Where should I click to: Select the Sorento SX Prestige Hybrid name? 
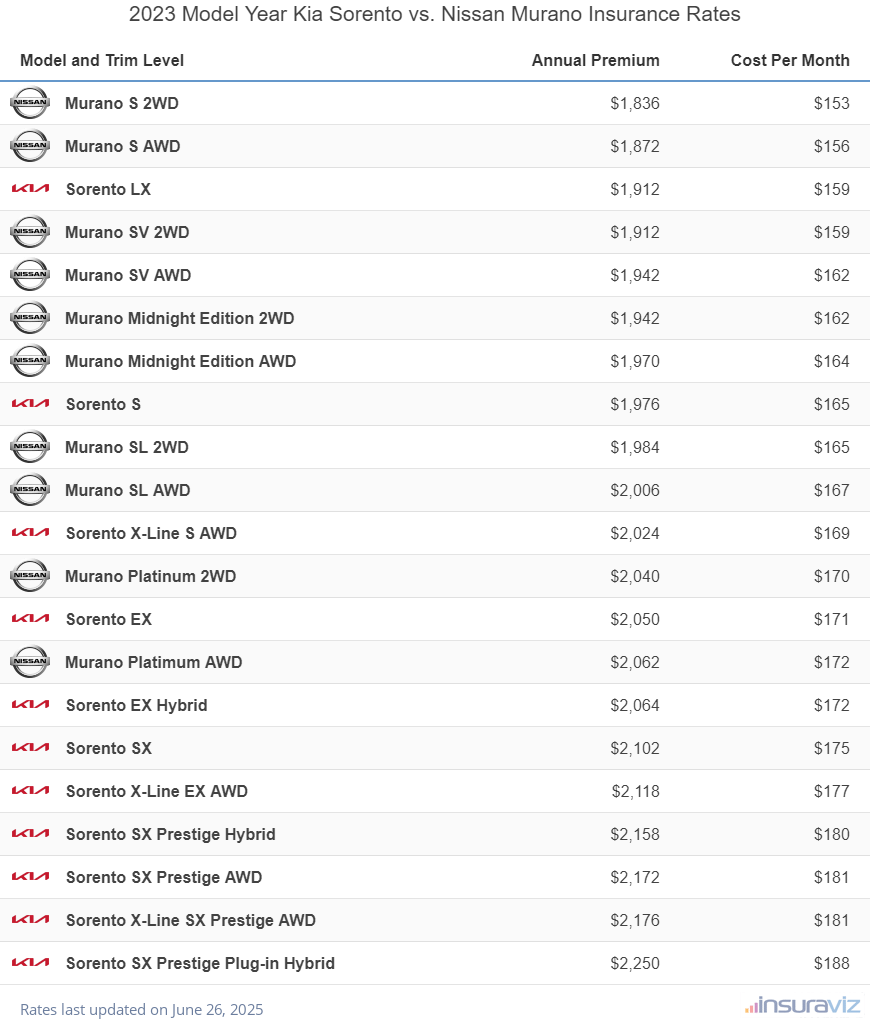tap(171, 835)
